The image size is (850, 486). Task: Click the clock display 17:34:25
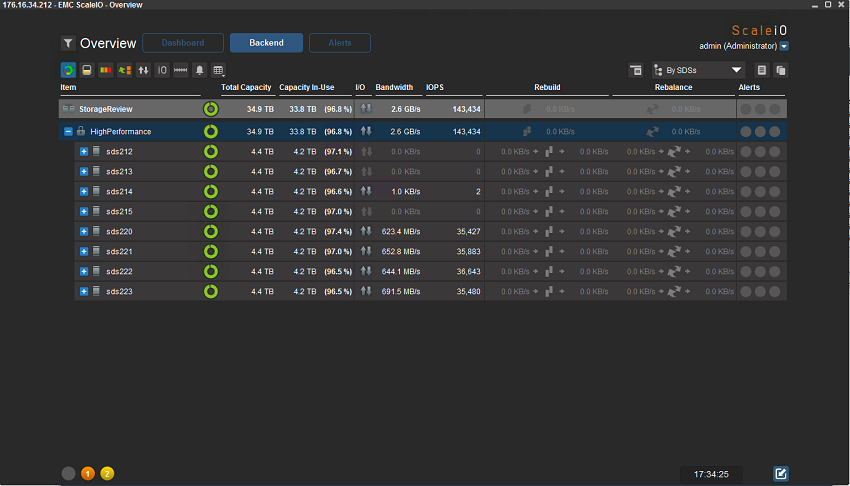pos(711,474)
